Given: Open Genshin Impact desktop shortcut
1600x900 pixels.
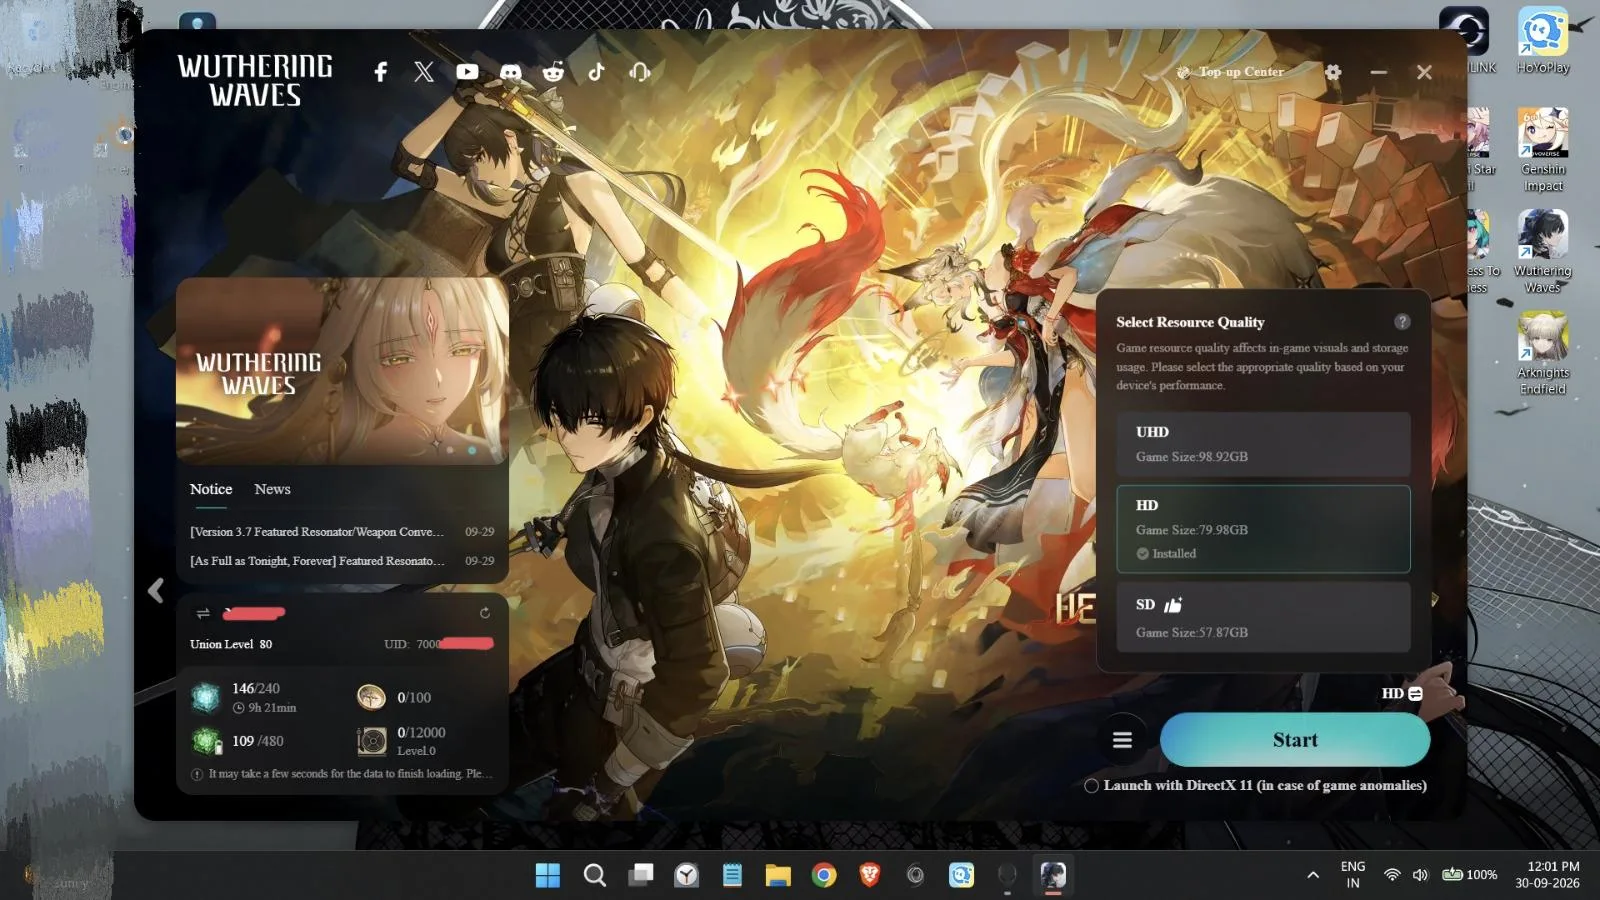Looking at the screenshot, I should (x=1543, y=150).
